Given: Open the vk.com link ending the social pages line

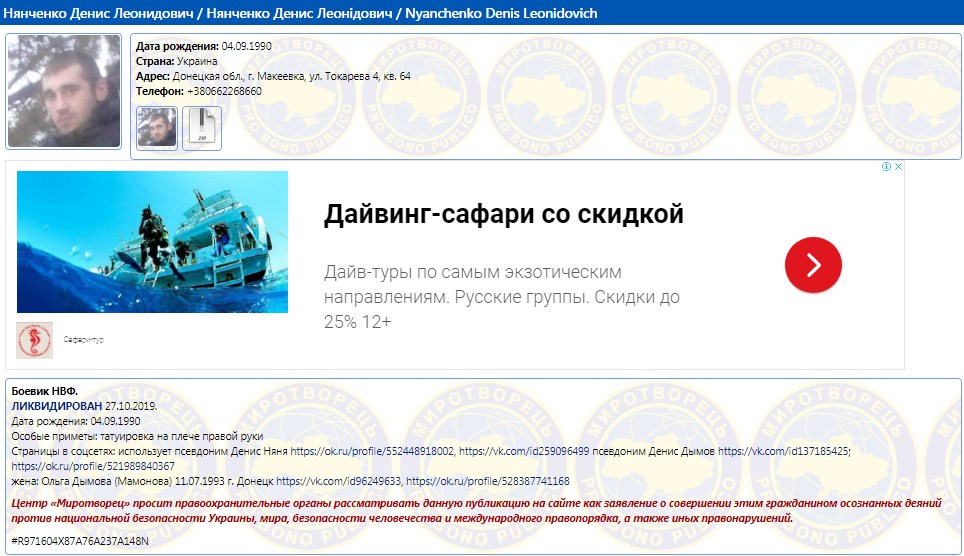Looking at the screenshot, I should [783, 451].
